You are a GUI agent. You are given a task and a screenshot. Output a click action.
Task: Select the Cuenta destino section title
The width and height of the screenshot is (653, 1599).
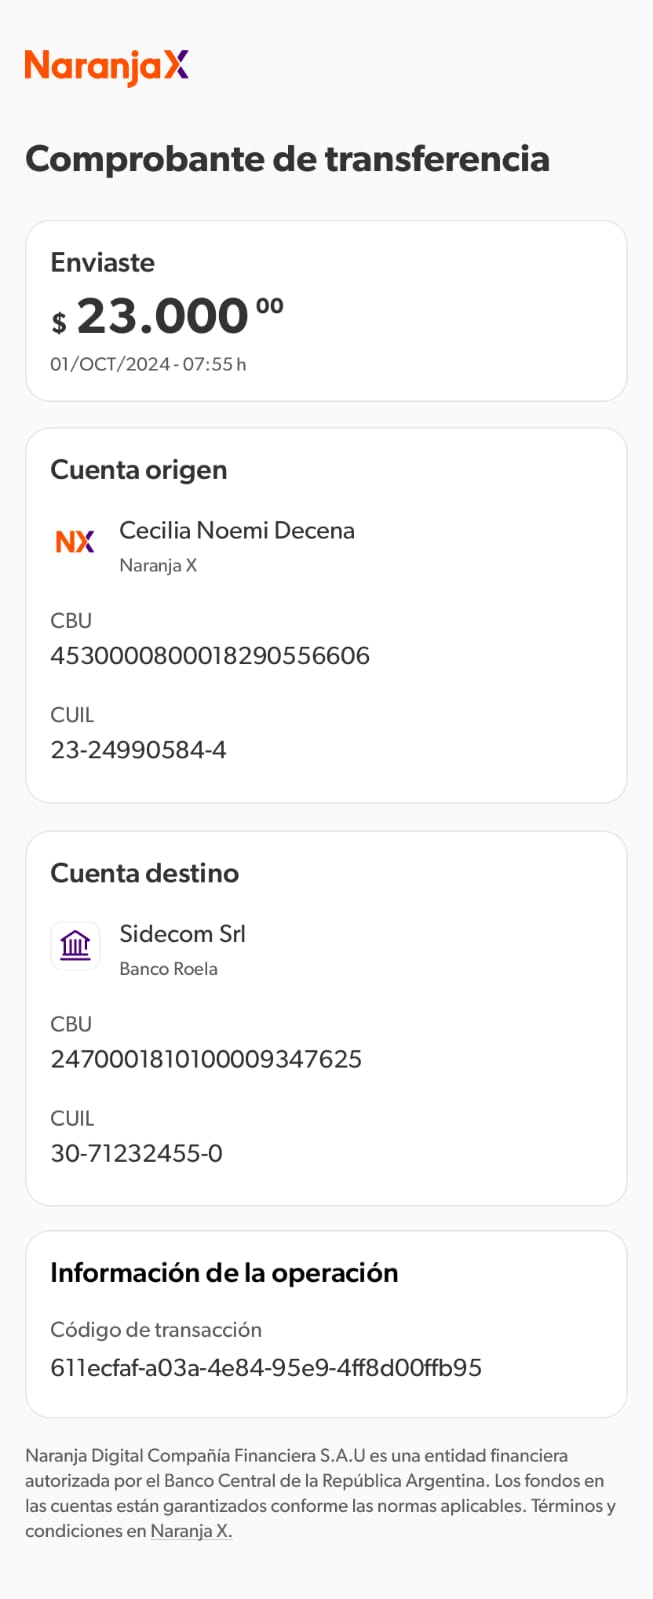click(x=145, y=873)
